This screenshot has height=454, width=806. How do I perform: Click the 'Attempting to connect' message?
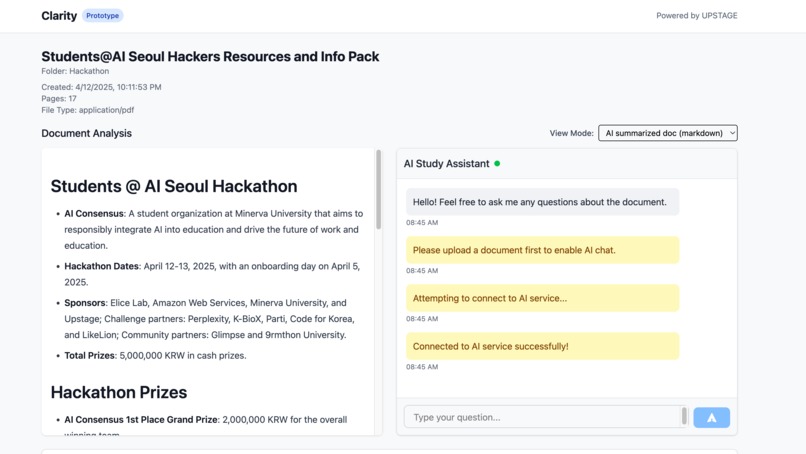click(x=542, y=298)
